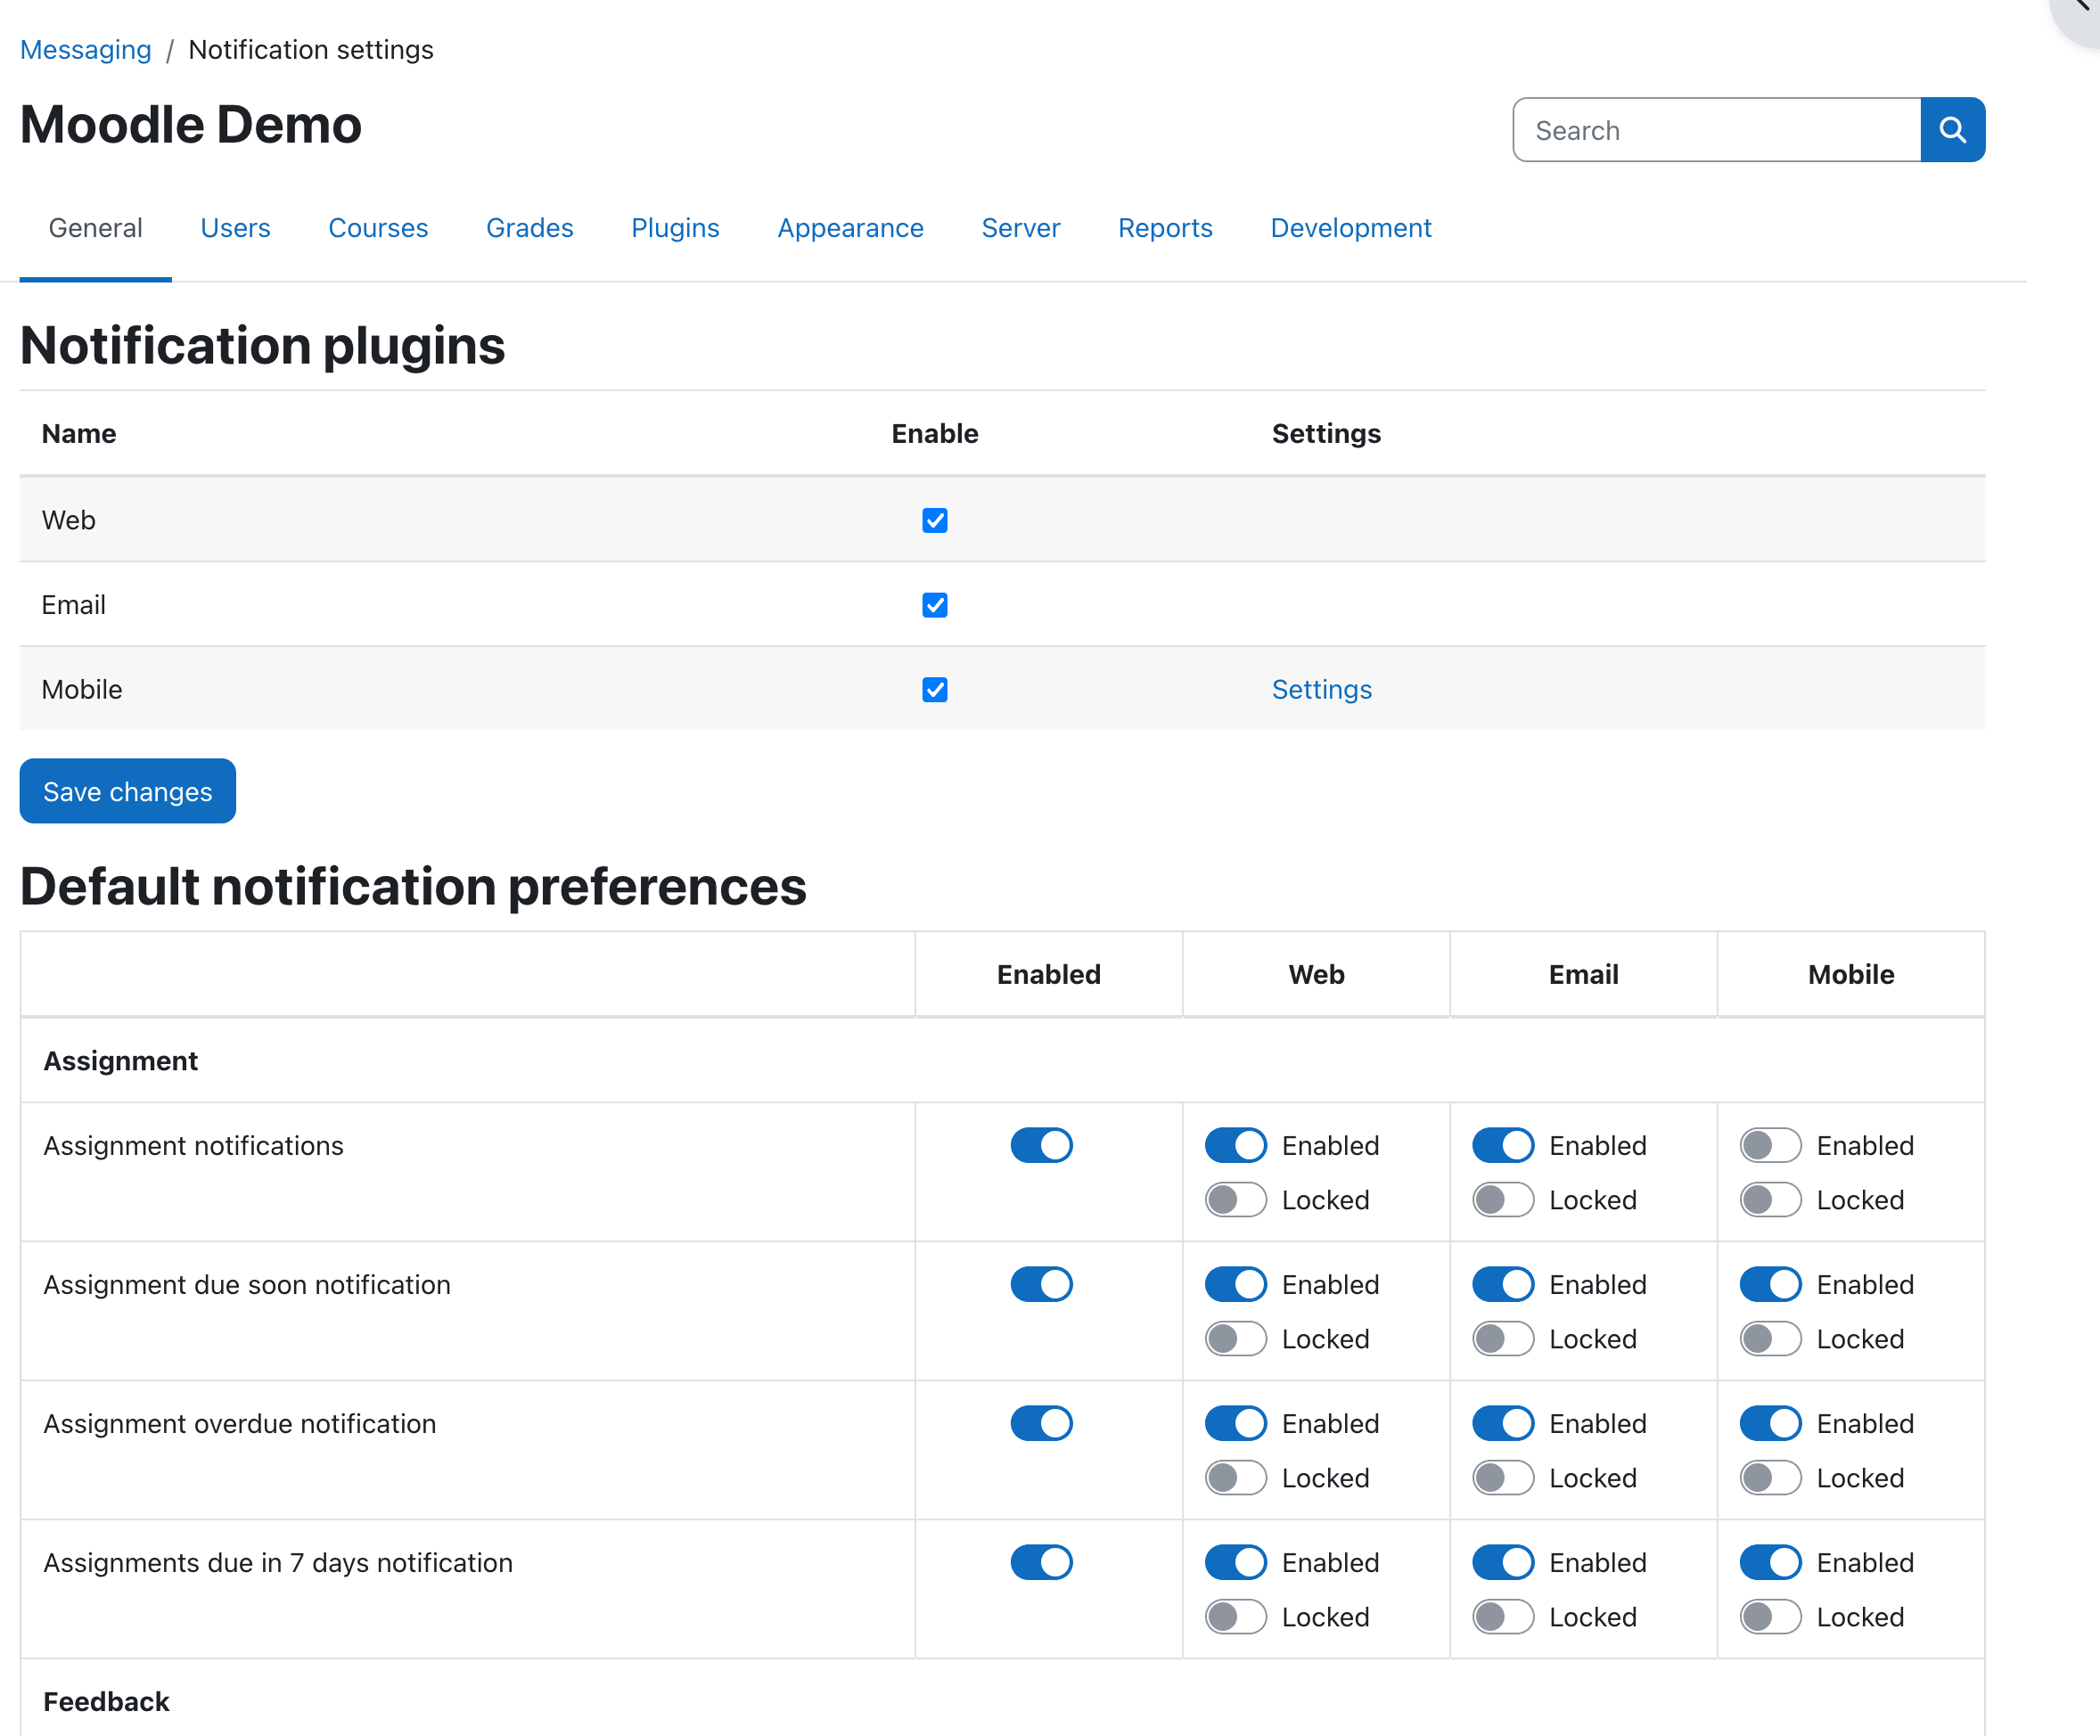Click the Save changes button
2100x1736 pixels.
tap(128, 791)
